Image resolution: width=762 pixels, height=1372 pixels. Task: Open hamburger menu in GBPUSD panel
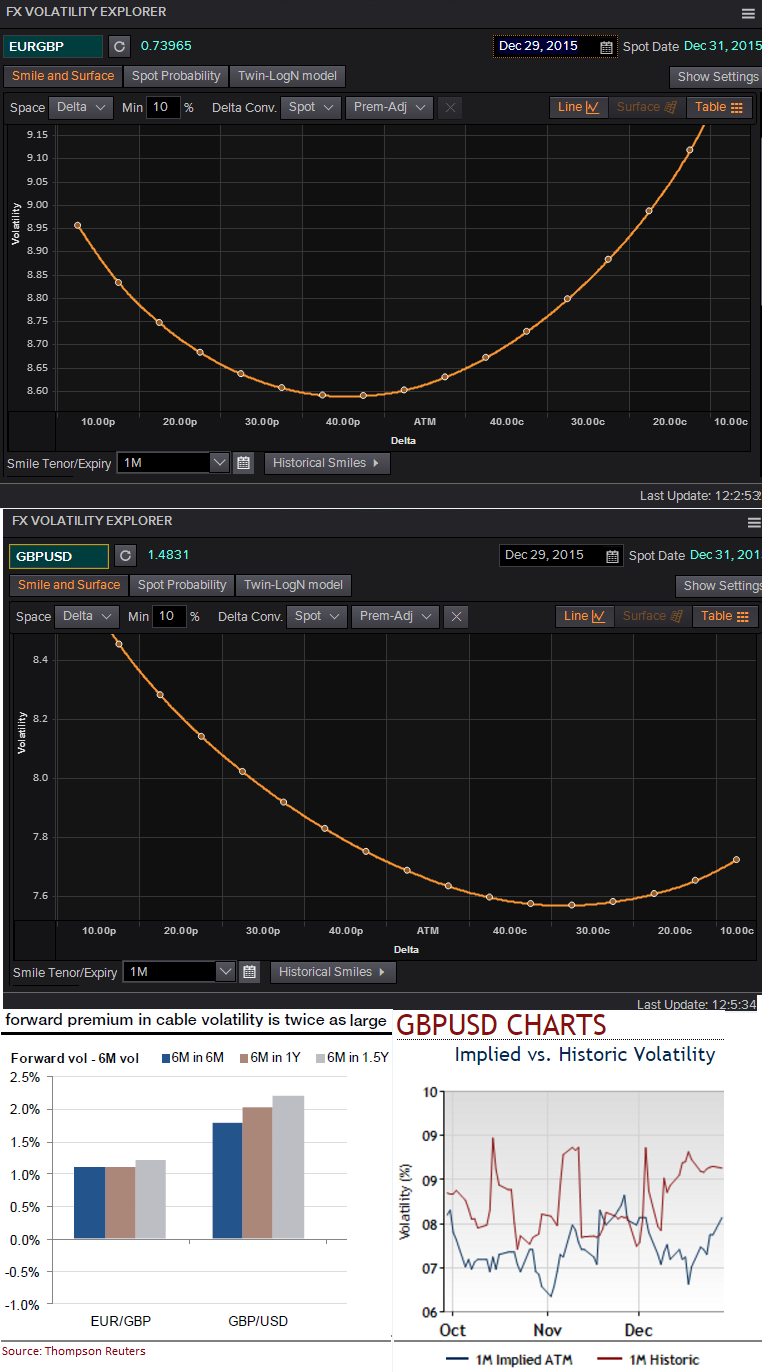[754, 522]
